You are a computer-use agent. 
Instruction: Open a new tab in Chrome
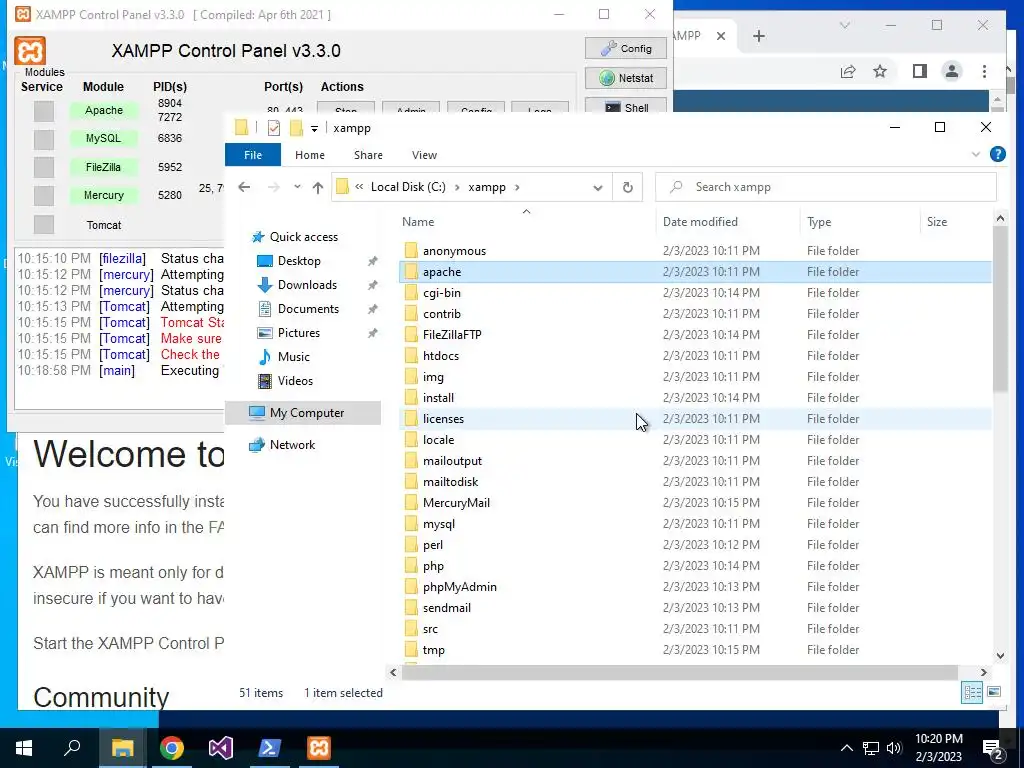tap(758, 37)
